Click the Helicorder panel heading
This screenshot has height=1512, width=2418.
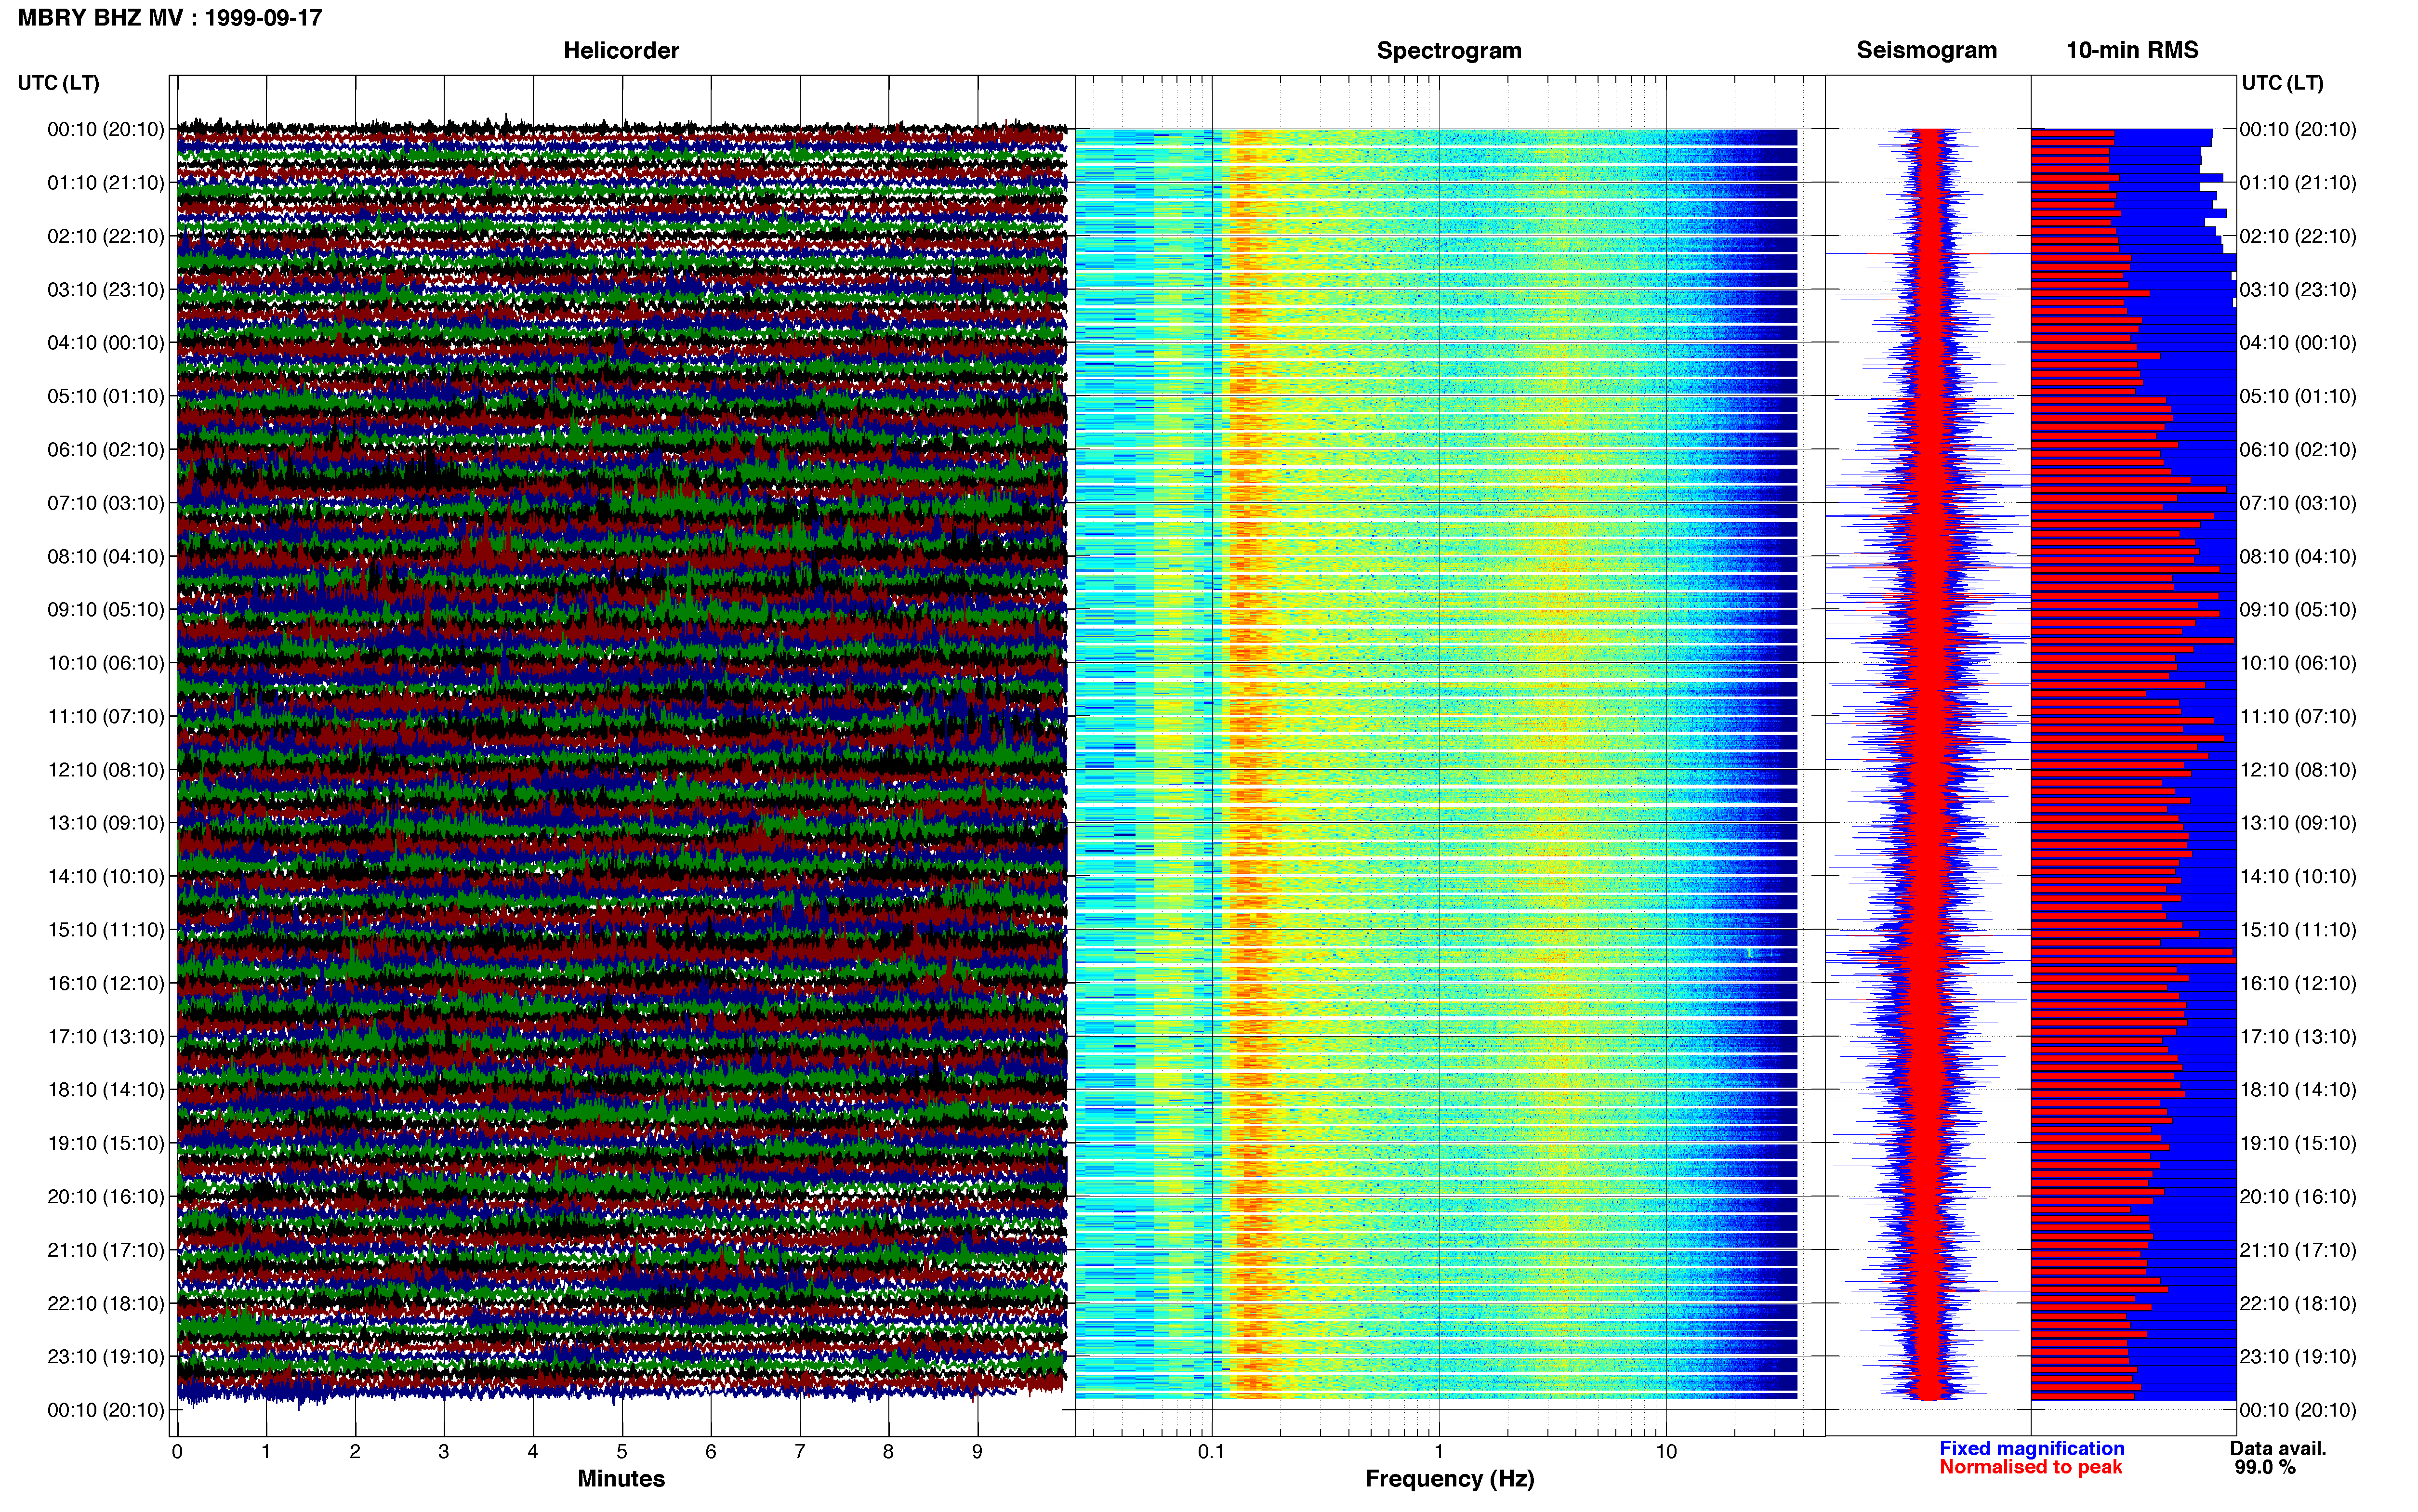[621, 50]
